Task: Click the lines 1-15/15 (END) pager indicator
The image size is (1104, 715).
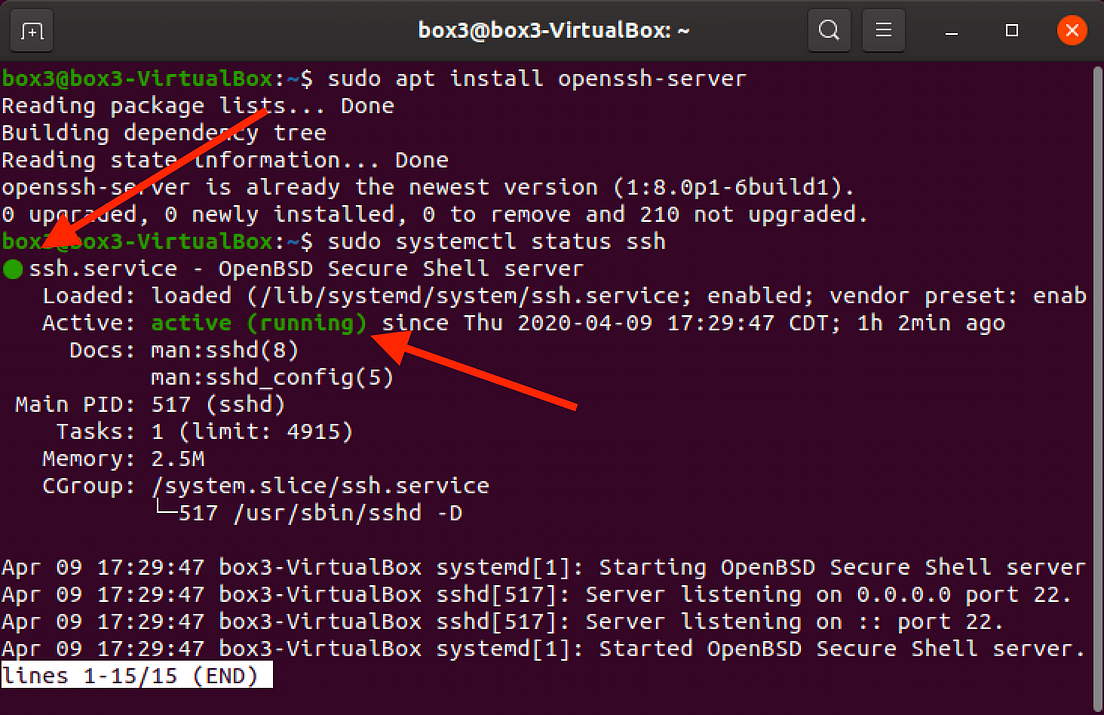Action: pyautogui.click(x=137, y=675)
